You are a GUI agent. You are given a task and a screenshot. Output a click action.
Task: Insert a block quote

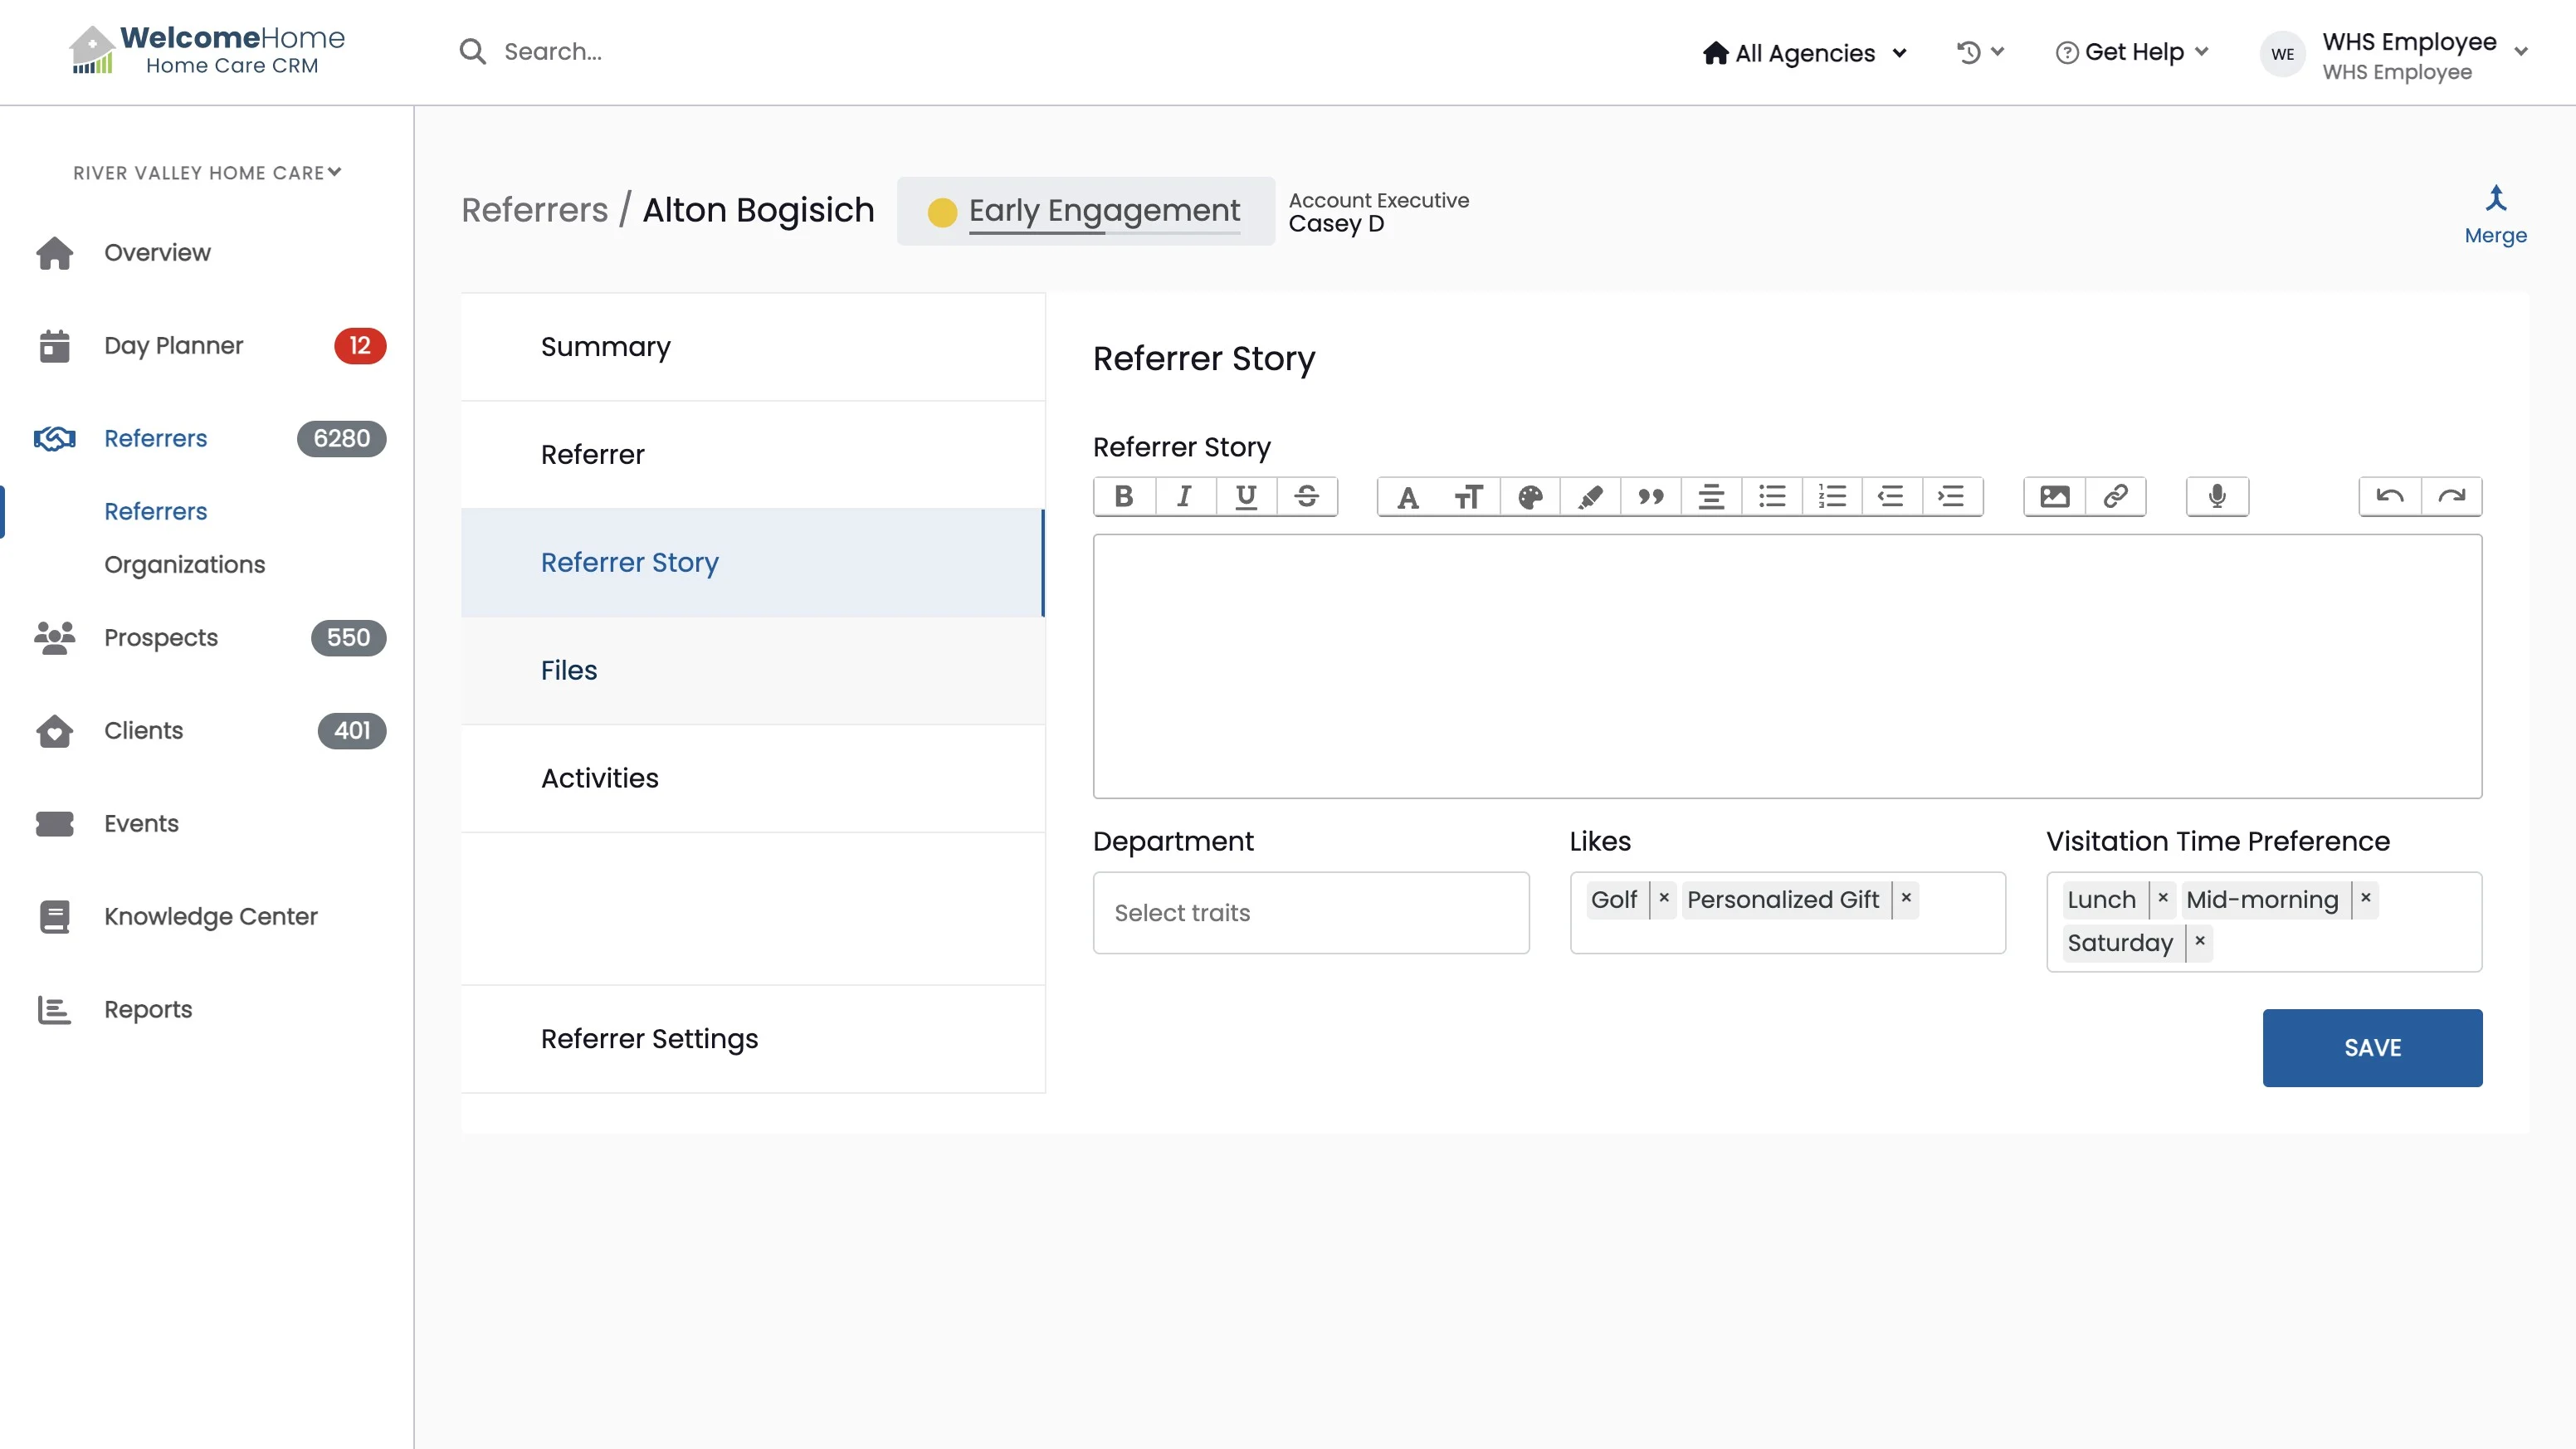pyautogui.click(x=1651, y=496)
